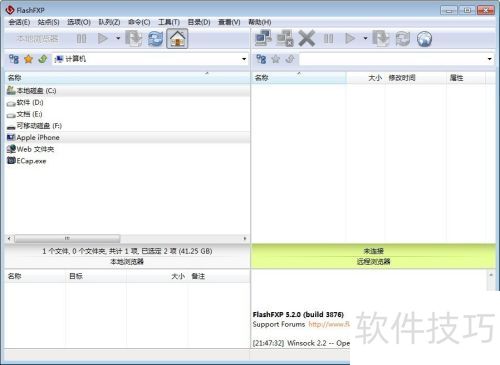
Task: Click FlashFXP 5.2.0 (build 3876) log text
Action: coord(298,314)
